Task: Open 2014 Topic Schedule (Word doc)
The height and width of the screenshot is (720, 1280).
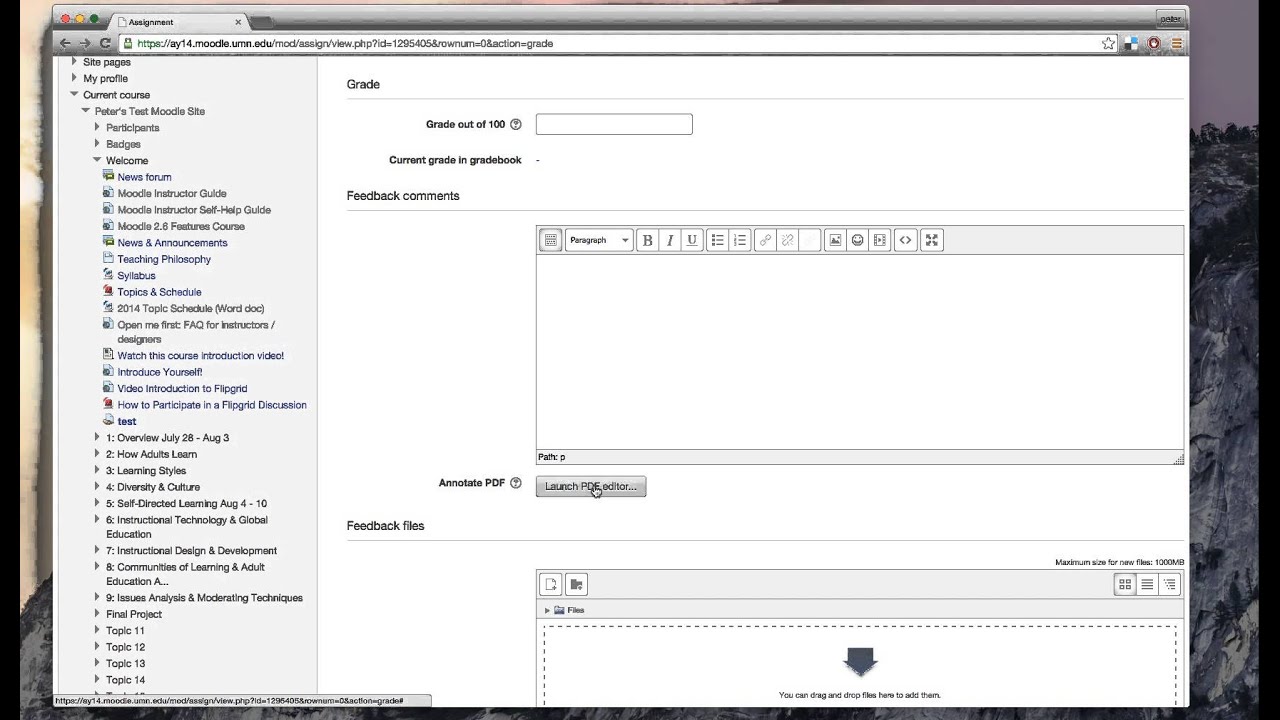Action: pos(191,309)
